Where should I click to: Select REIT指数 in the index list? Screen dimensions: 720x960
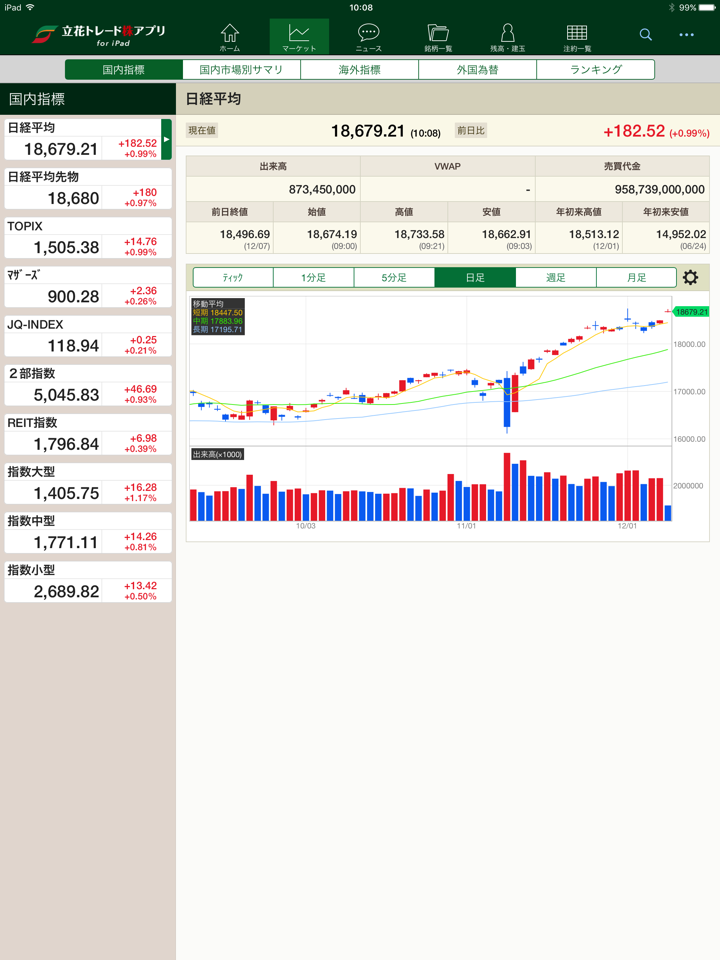[x=88, y=434]
